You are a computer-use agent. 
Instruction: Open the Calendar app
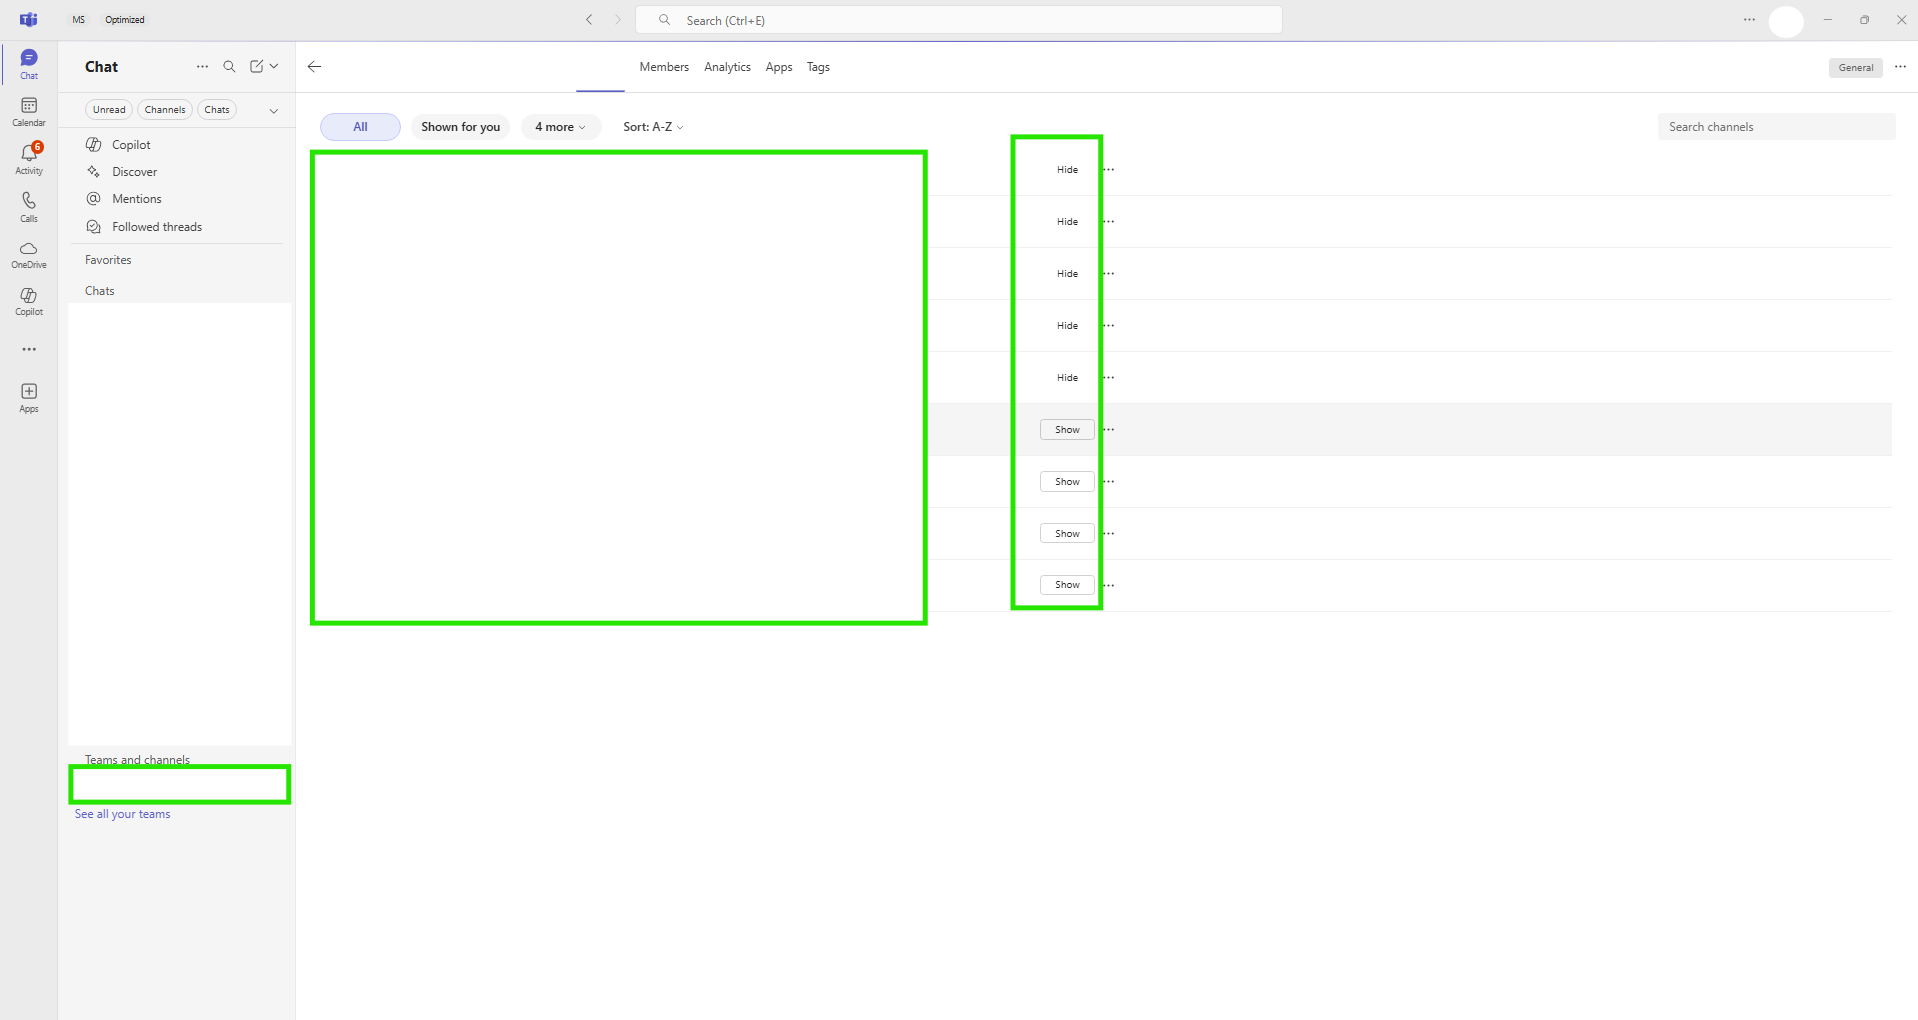point(29,112)
